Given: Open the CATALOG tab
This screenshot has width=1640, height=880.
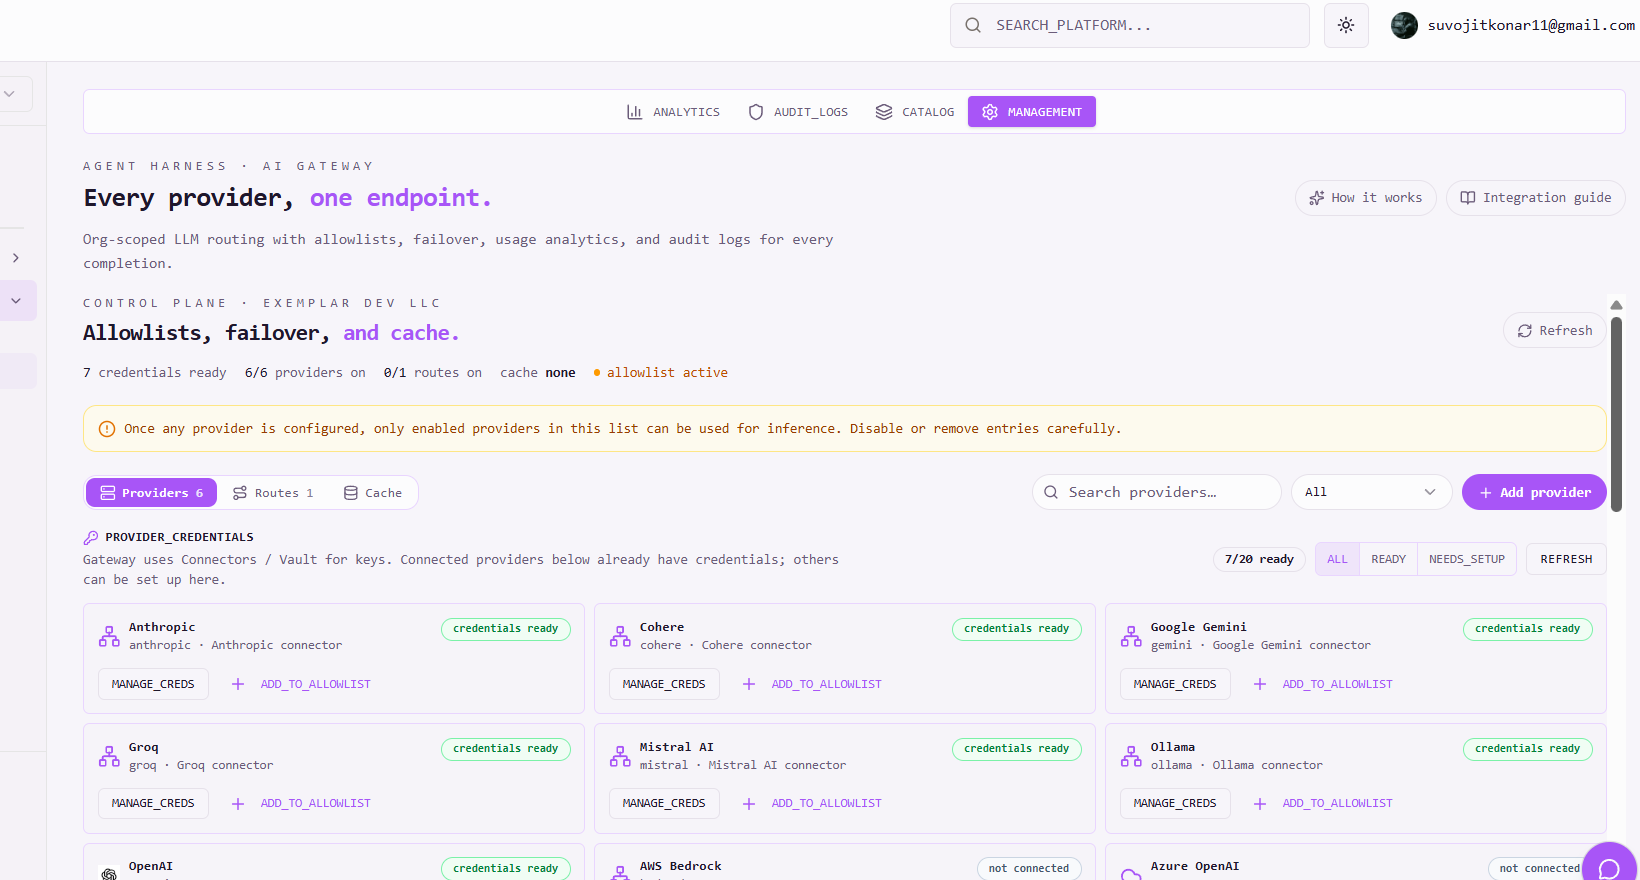Looking at the screenshot, I should [x=914, y=112].
